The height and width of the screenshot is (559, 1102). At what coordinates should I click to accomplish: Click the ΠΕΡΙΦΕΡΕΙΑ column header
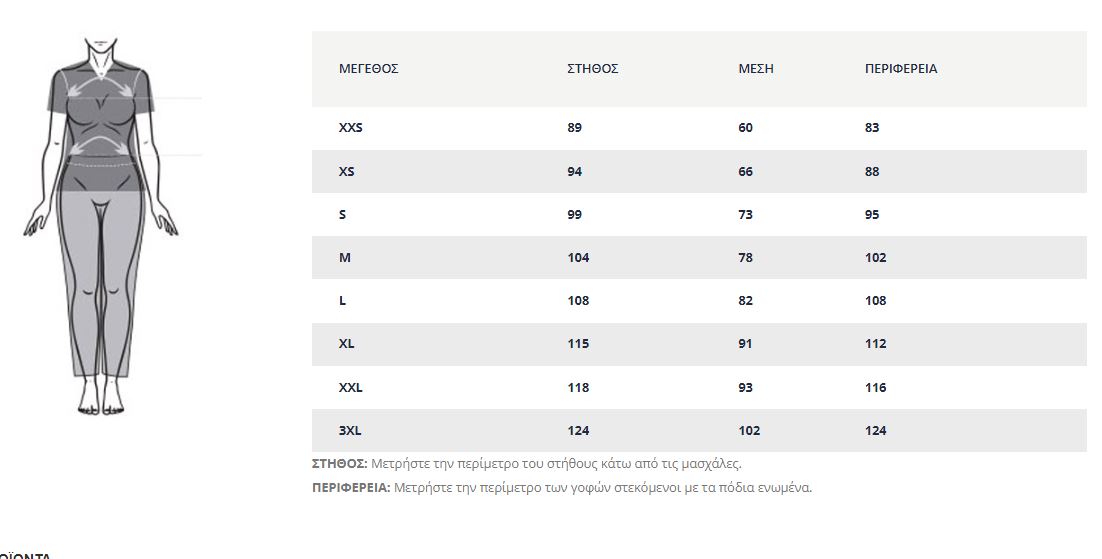coord(901,69)
